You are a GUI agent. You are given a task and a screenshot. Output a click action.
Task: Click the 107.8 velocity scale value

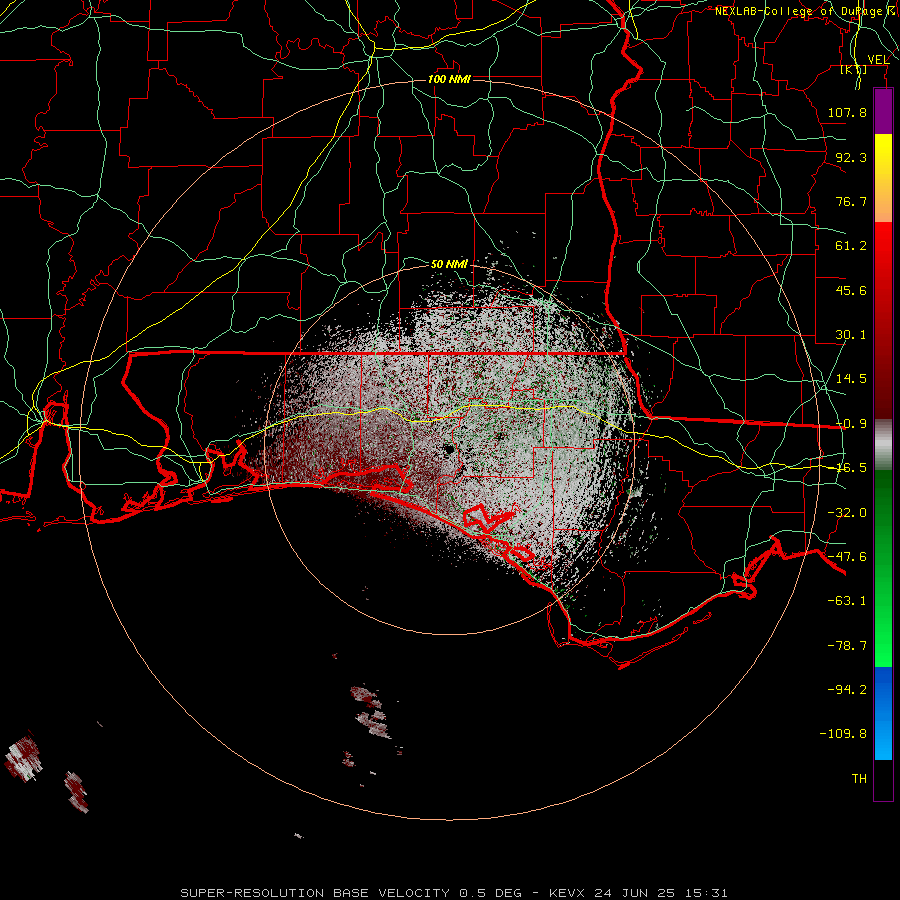pos(847,112)
